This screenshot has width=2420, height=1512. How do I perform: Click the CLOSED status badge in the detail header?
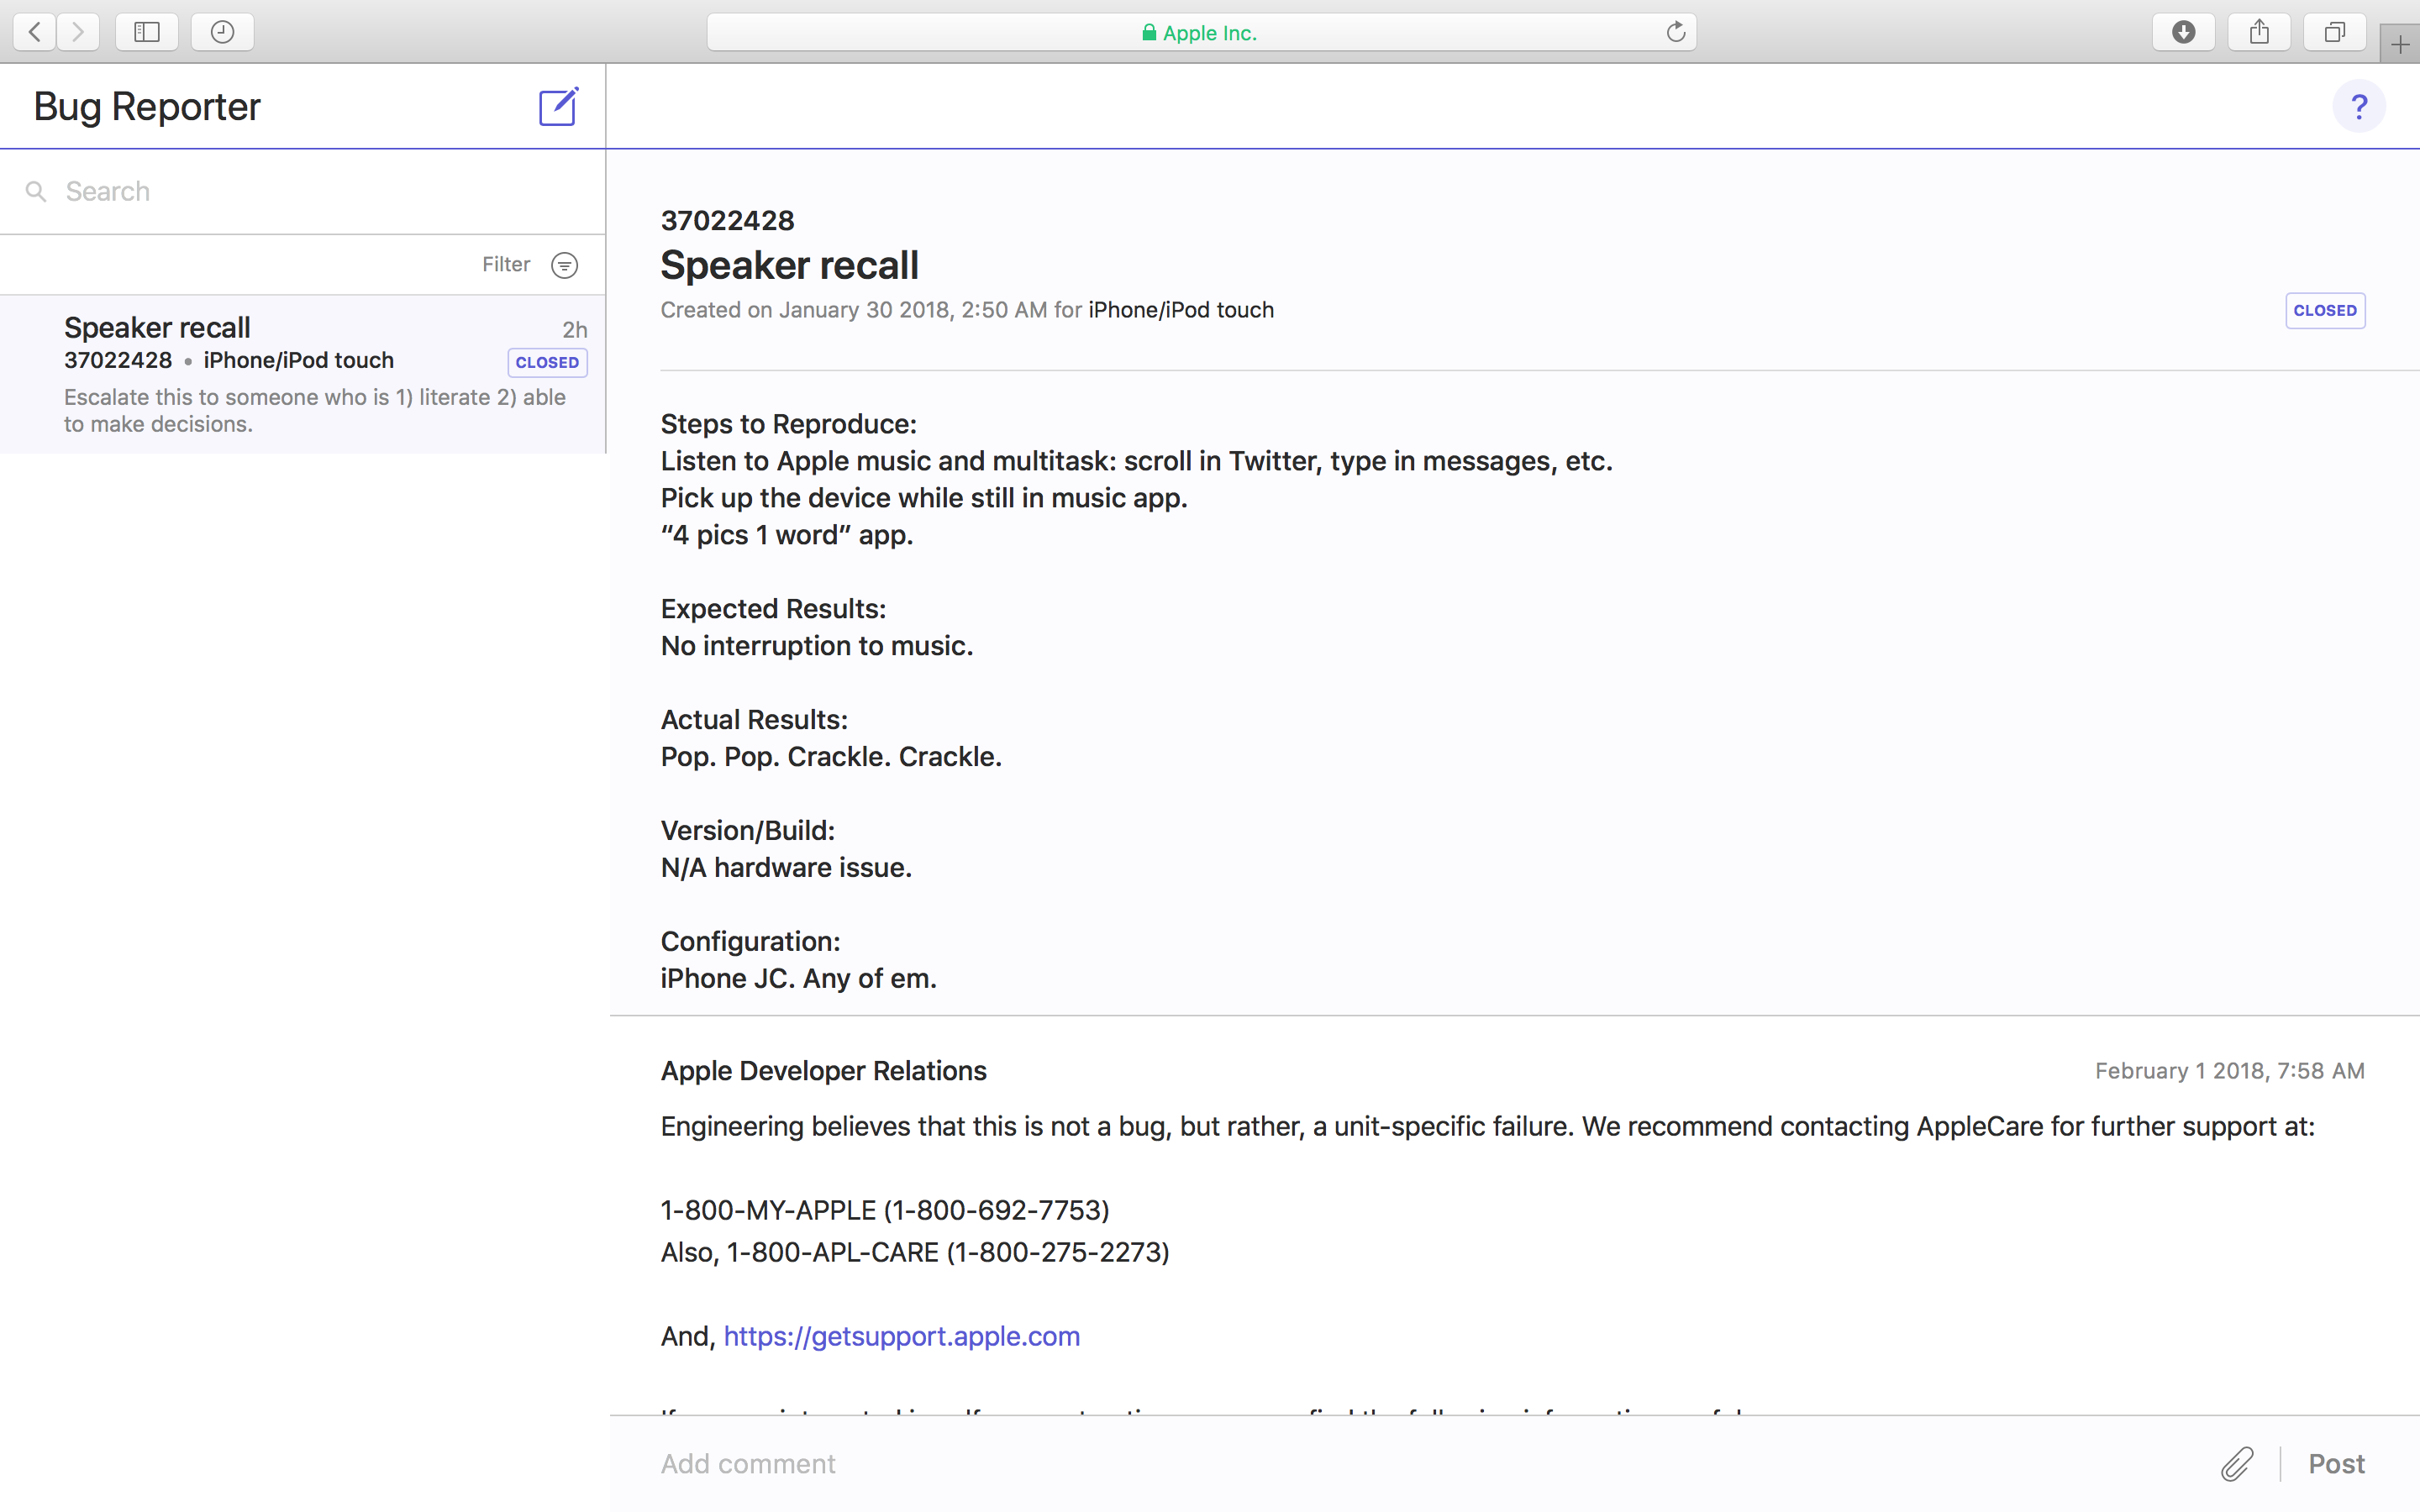pyautogui.click(x=2325, y=310)
